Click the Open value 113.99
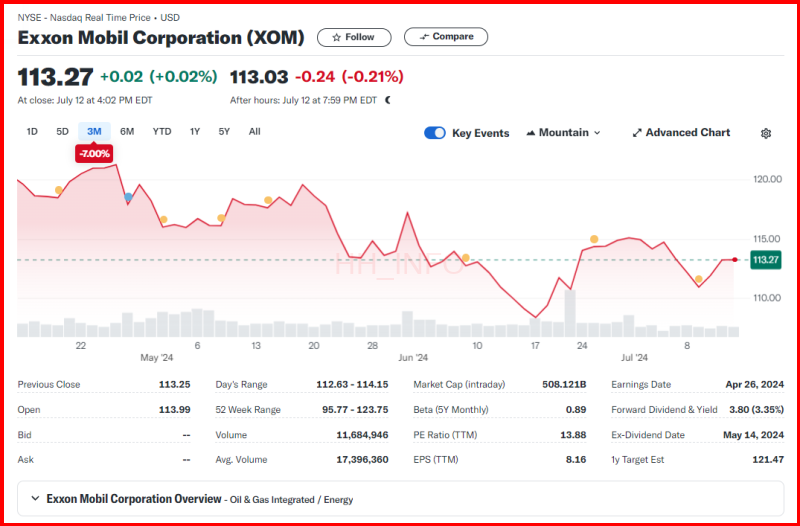800x526 pixels. point(174,410)
